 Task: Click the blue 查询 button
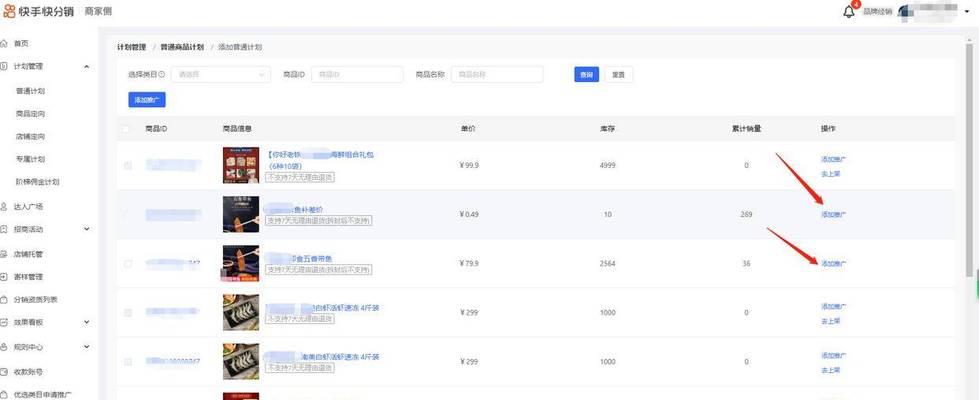coord(586,74)
